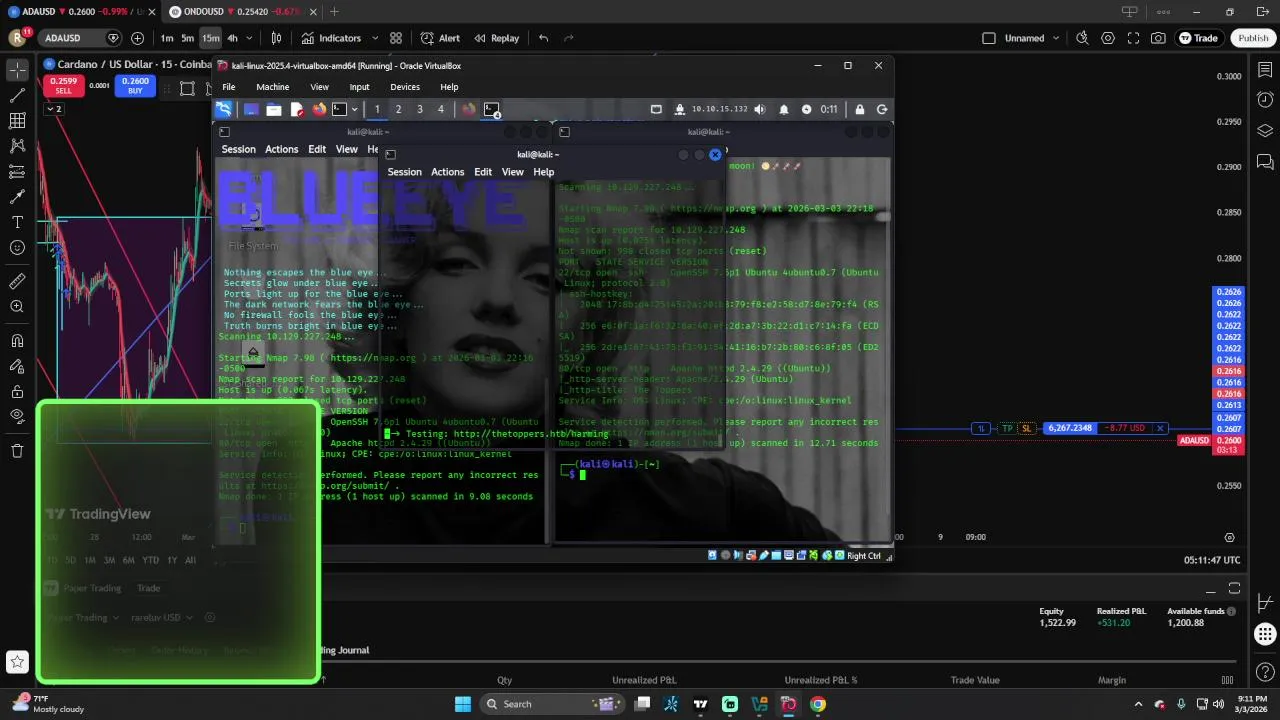This screenshot has width=1280, height=720.
Task: Open the file manager folder in Kali panel
Action: [275, 109]
